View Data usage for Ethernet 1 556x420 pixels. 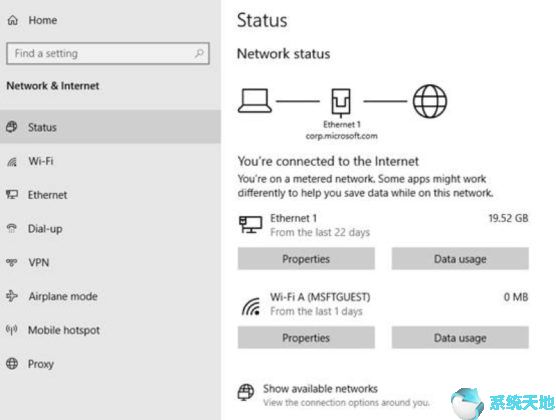[x=460, y=259]
